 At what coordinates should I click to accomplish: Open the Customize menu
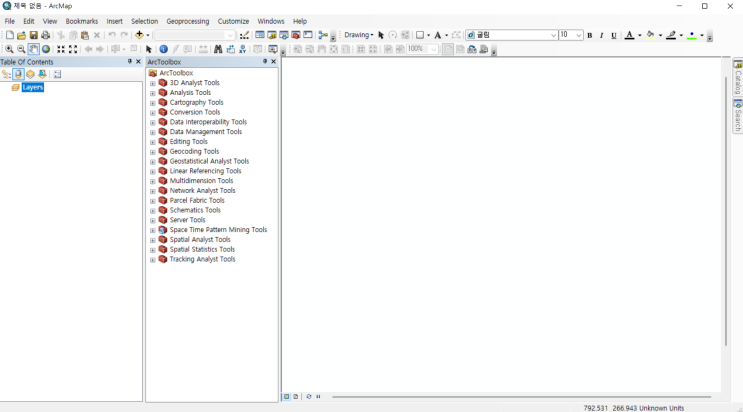233,21
